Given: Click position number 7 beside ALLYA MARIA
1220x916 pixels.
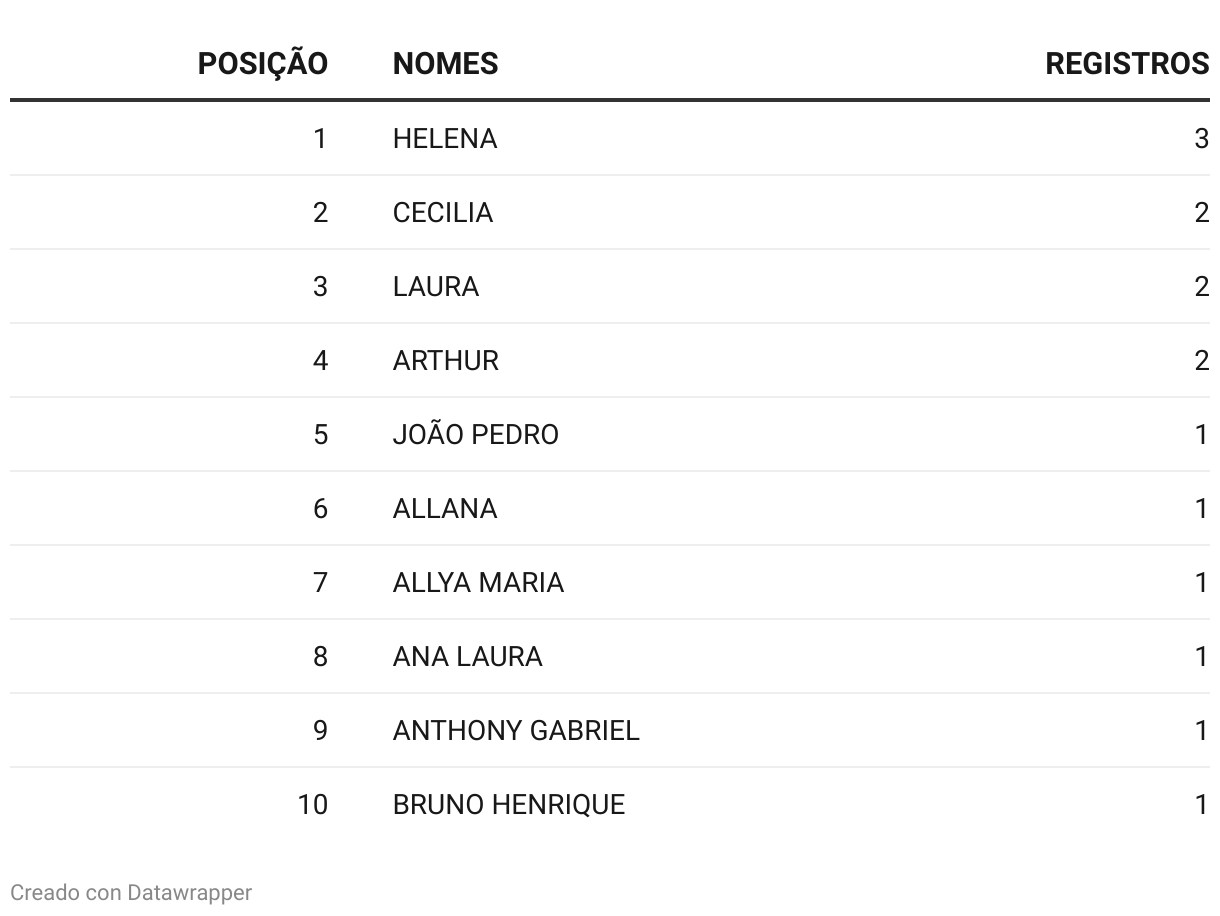Looking at the screenshot, I should point(320,583).
